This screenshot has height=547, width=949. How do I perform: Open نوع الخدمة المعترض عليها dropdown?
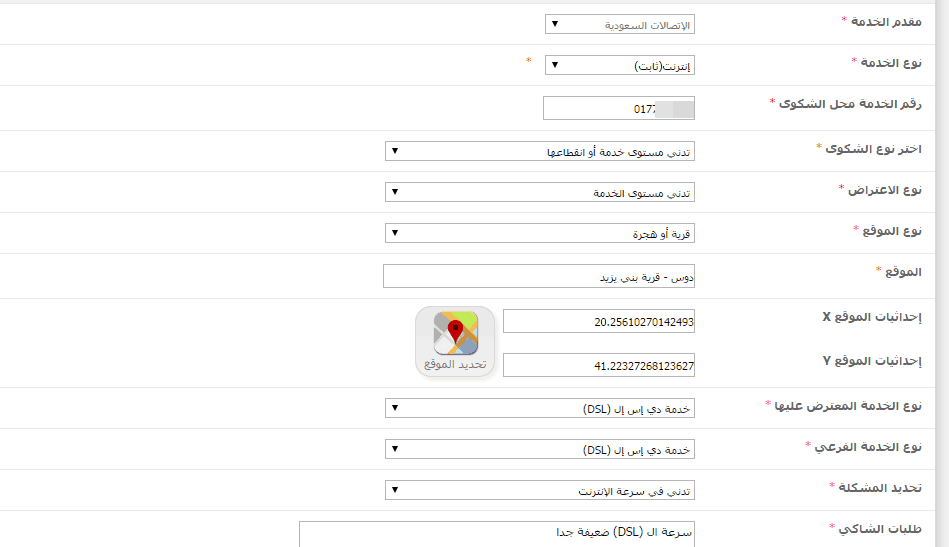539,408
